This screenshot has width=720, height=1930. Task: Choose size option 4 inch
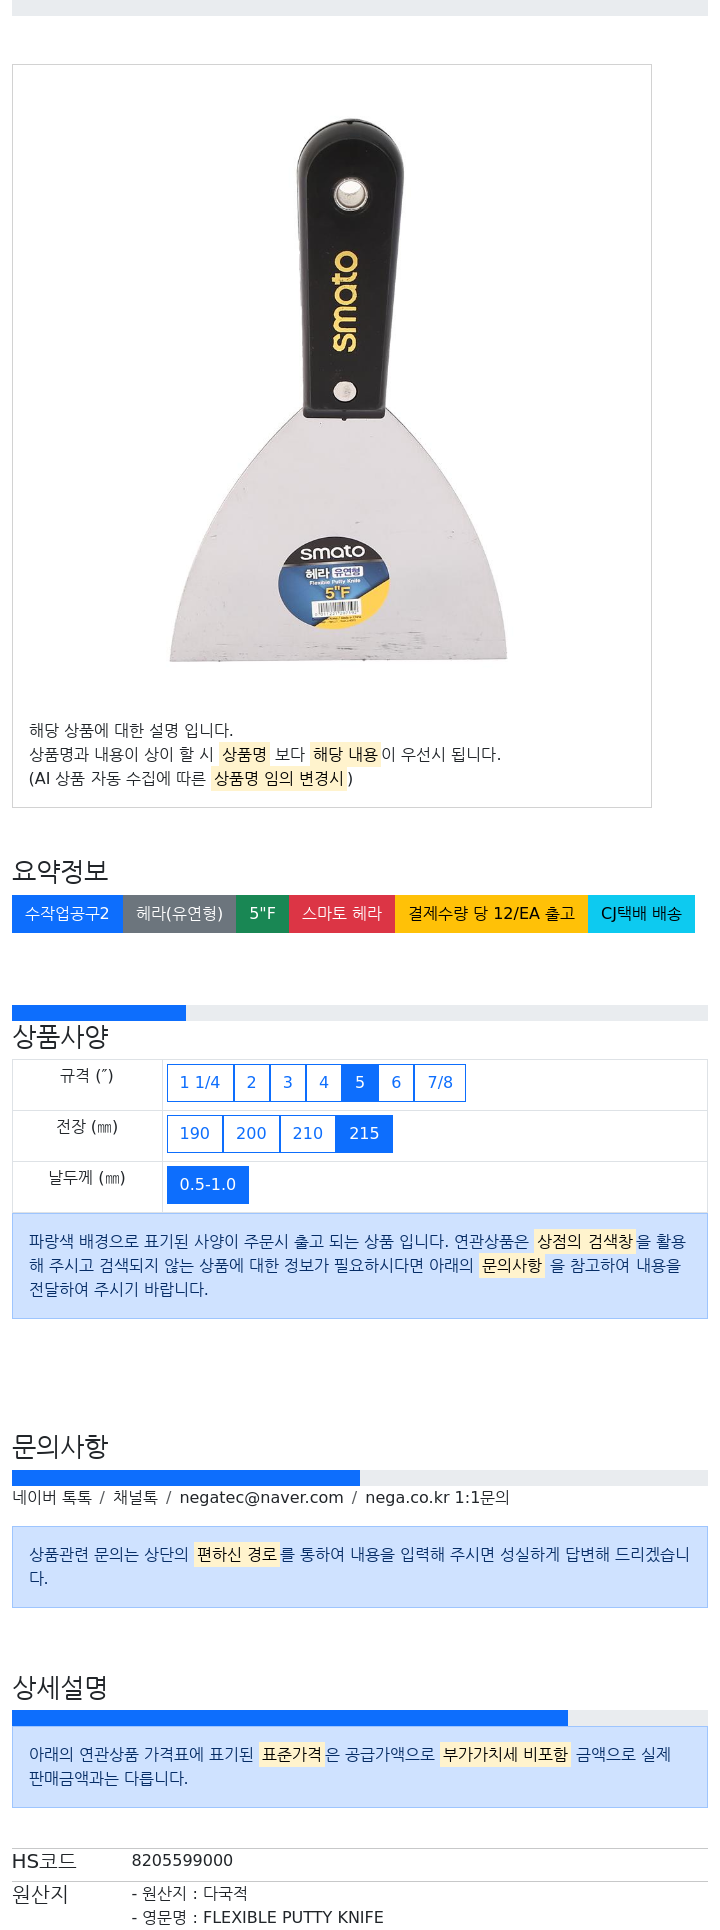pyautogui.click(x=324, y=1083)
